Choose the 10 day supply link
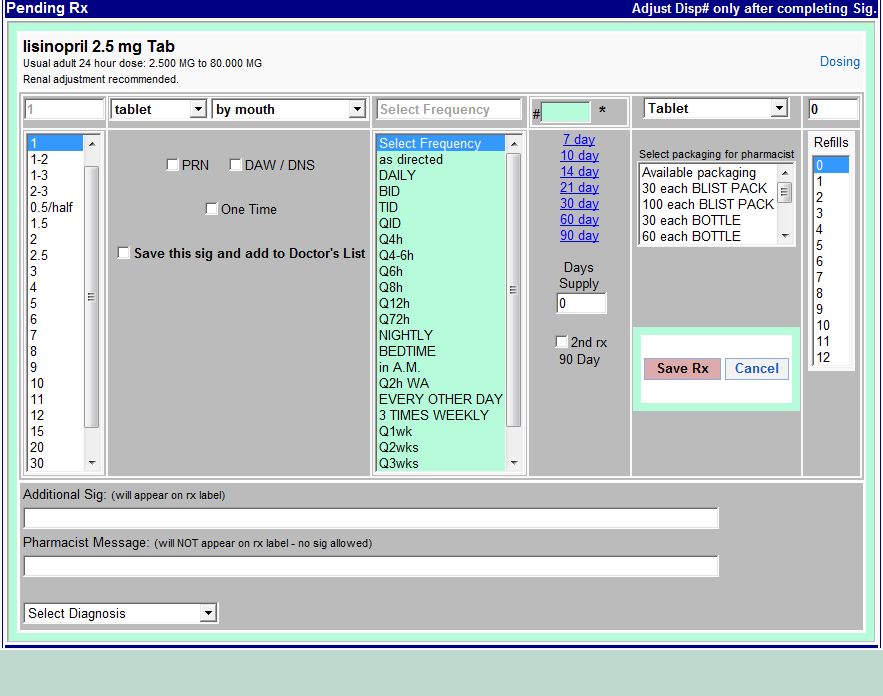883x696 pixels. click(579, 155)
